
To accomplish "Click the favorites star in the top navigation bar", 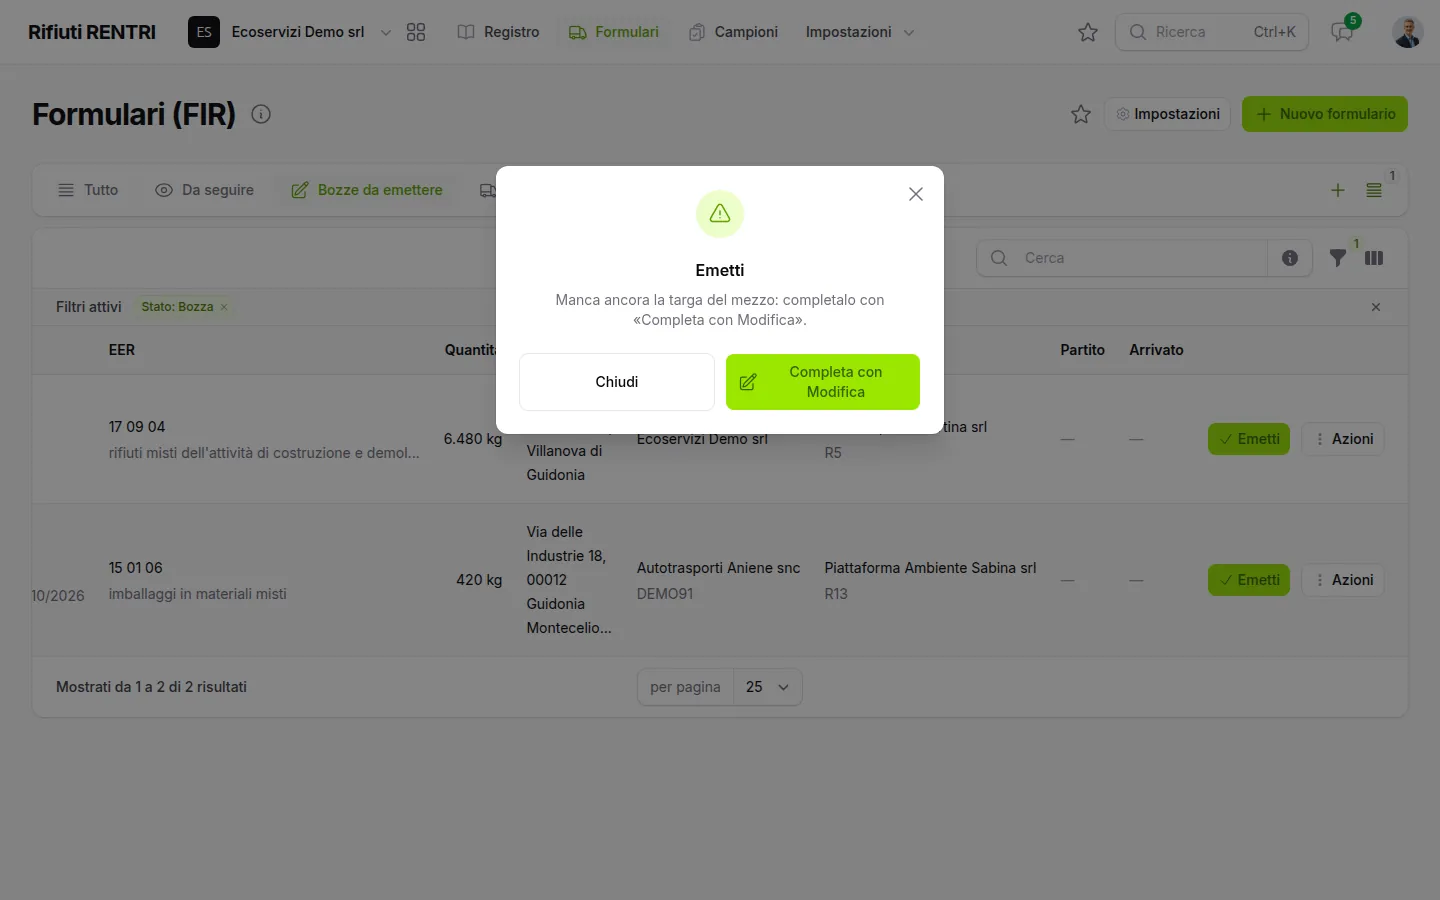I will [1088, 32].
